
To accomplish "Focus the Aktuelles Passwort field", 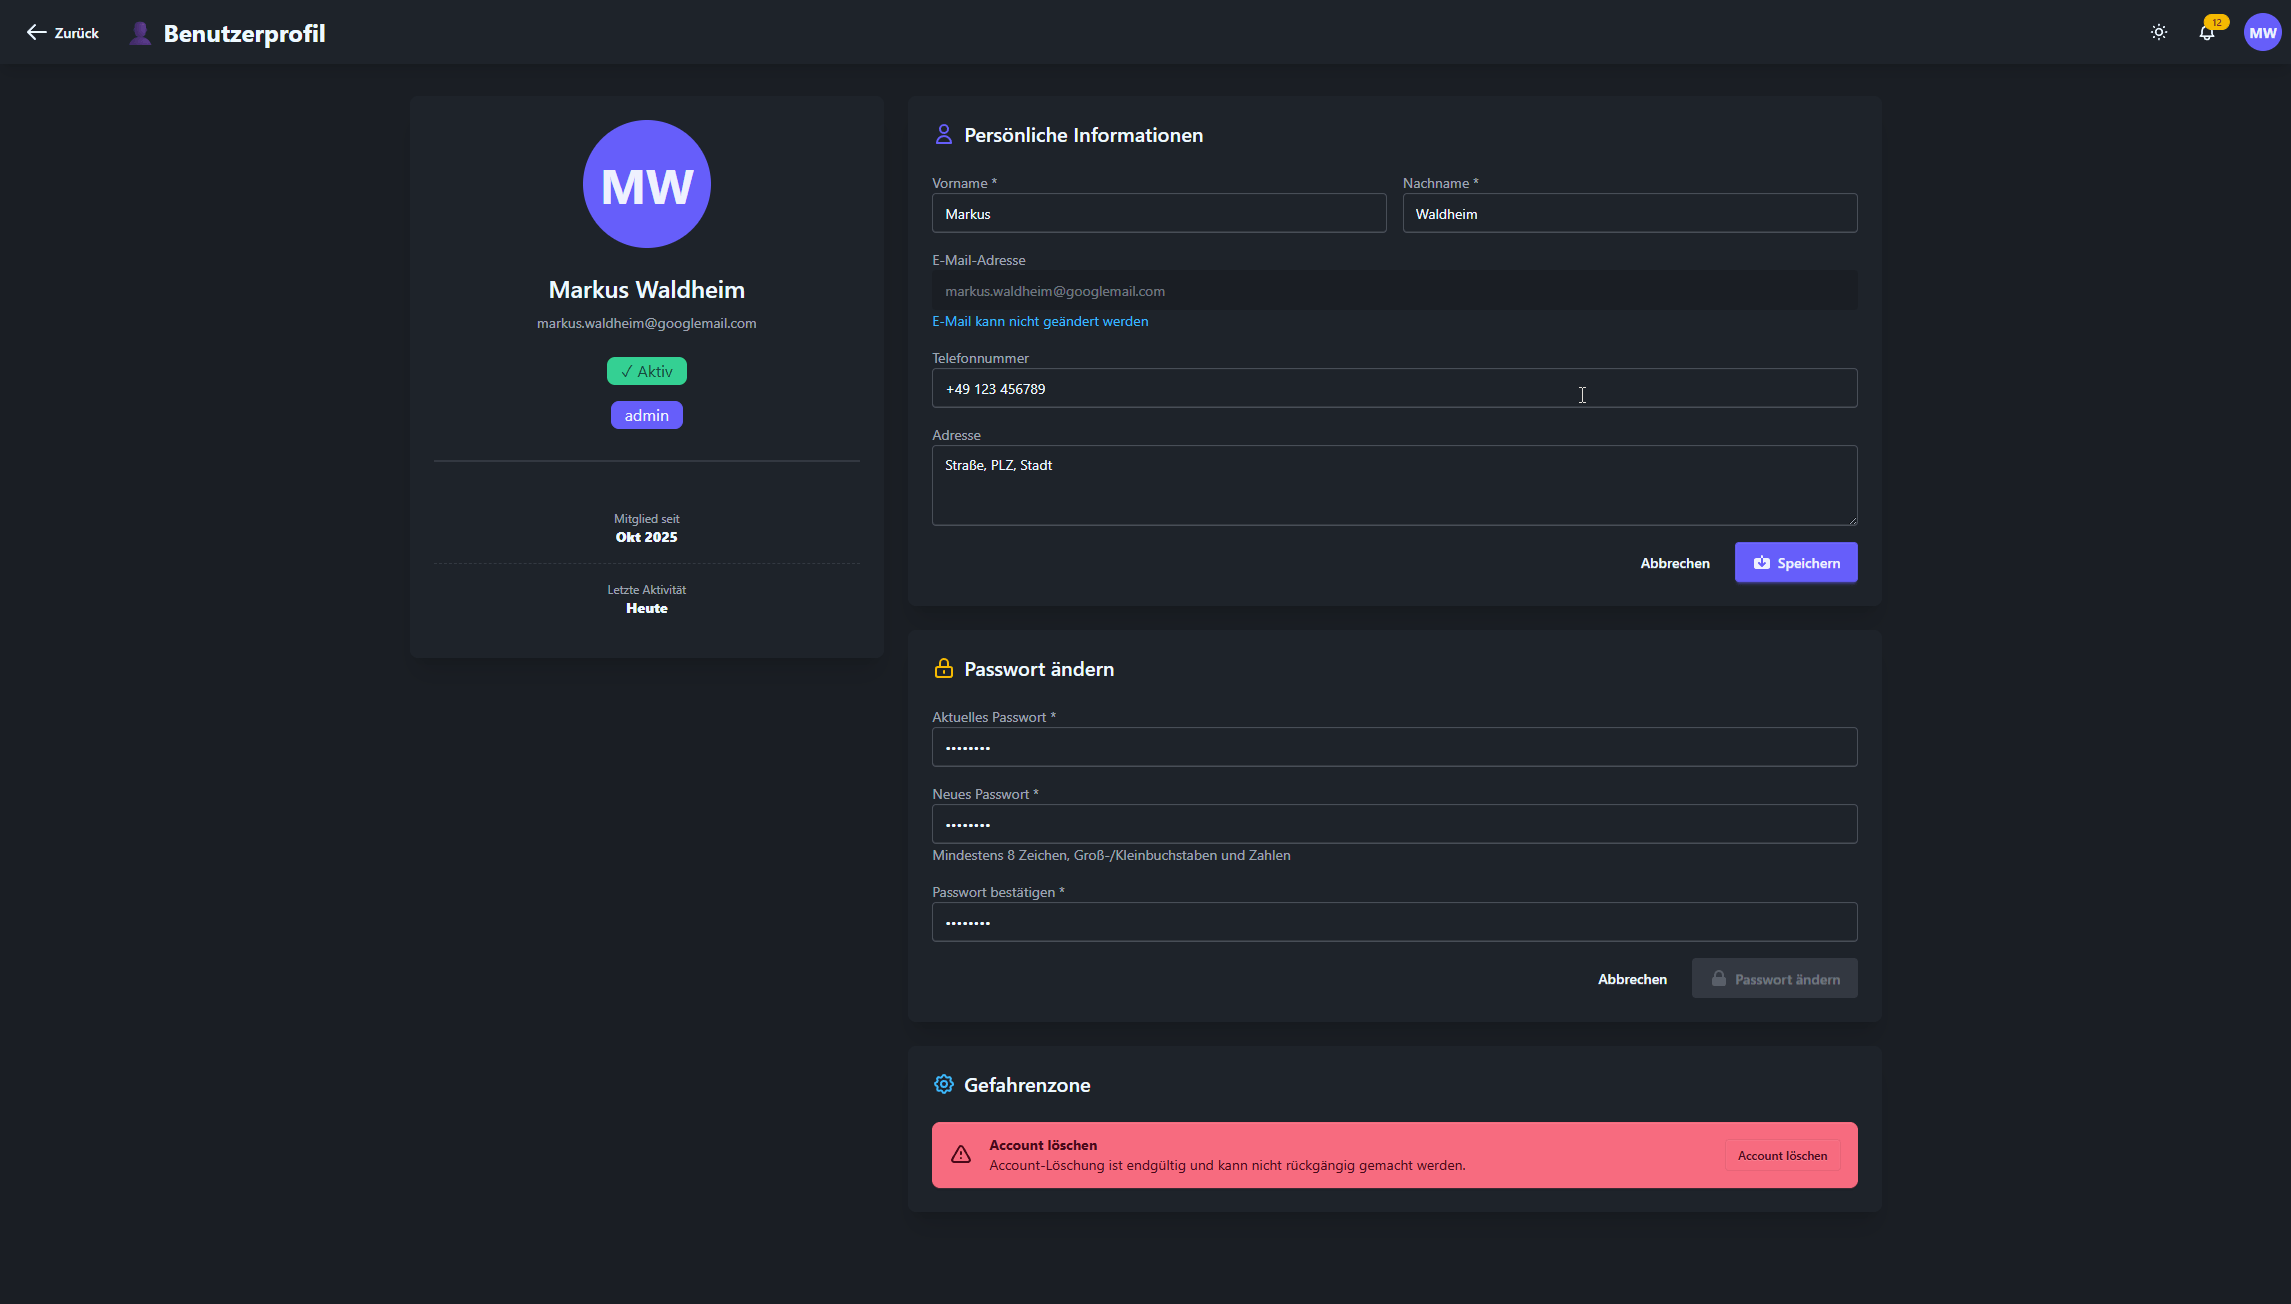I will [x=1394, y=748].
